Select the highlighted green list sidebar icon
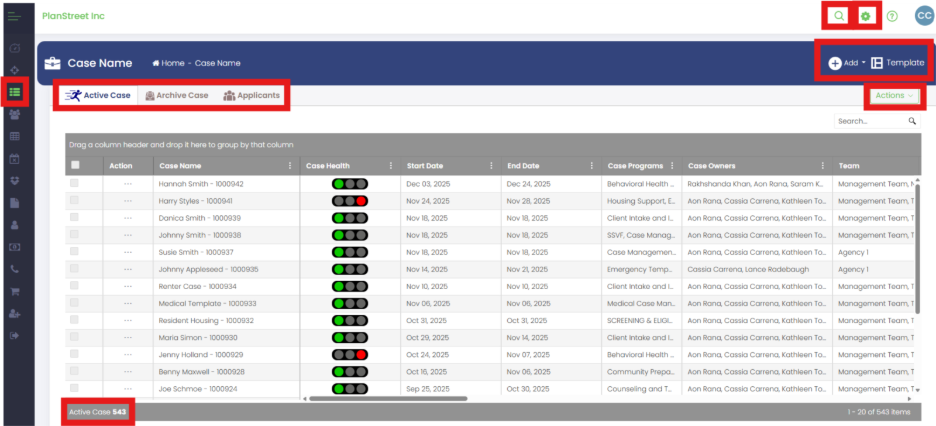 point(15,92)
